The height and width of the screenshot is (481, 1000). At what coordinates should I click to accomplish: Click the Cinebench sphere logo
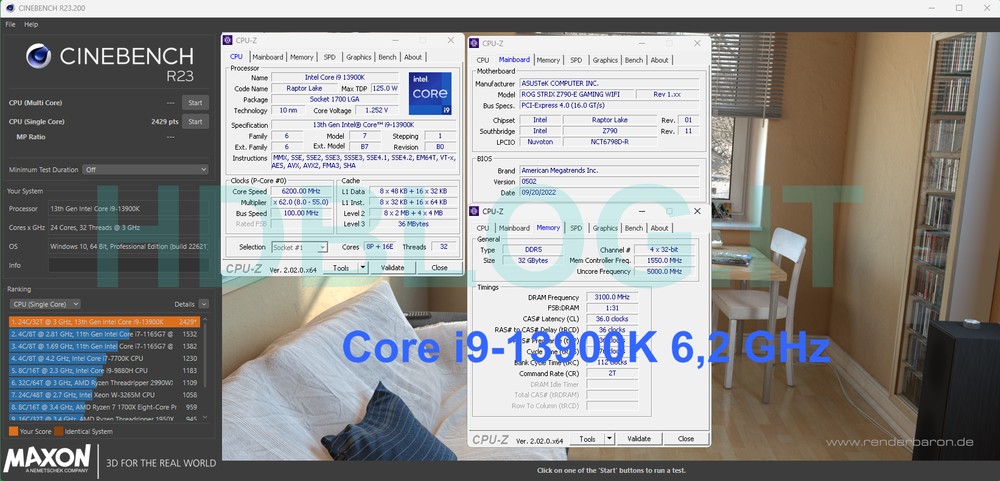tap(38, 56)
